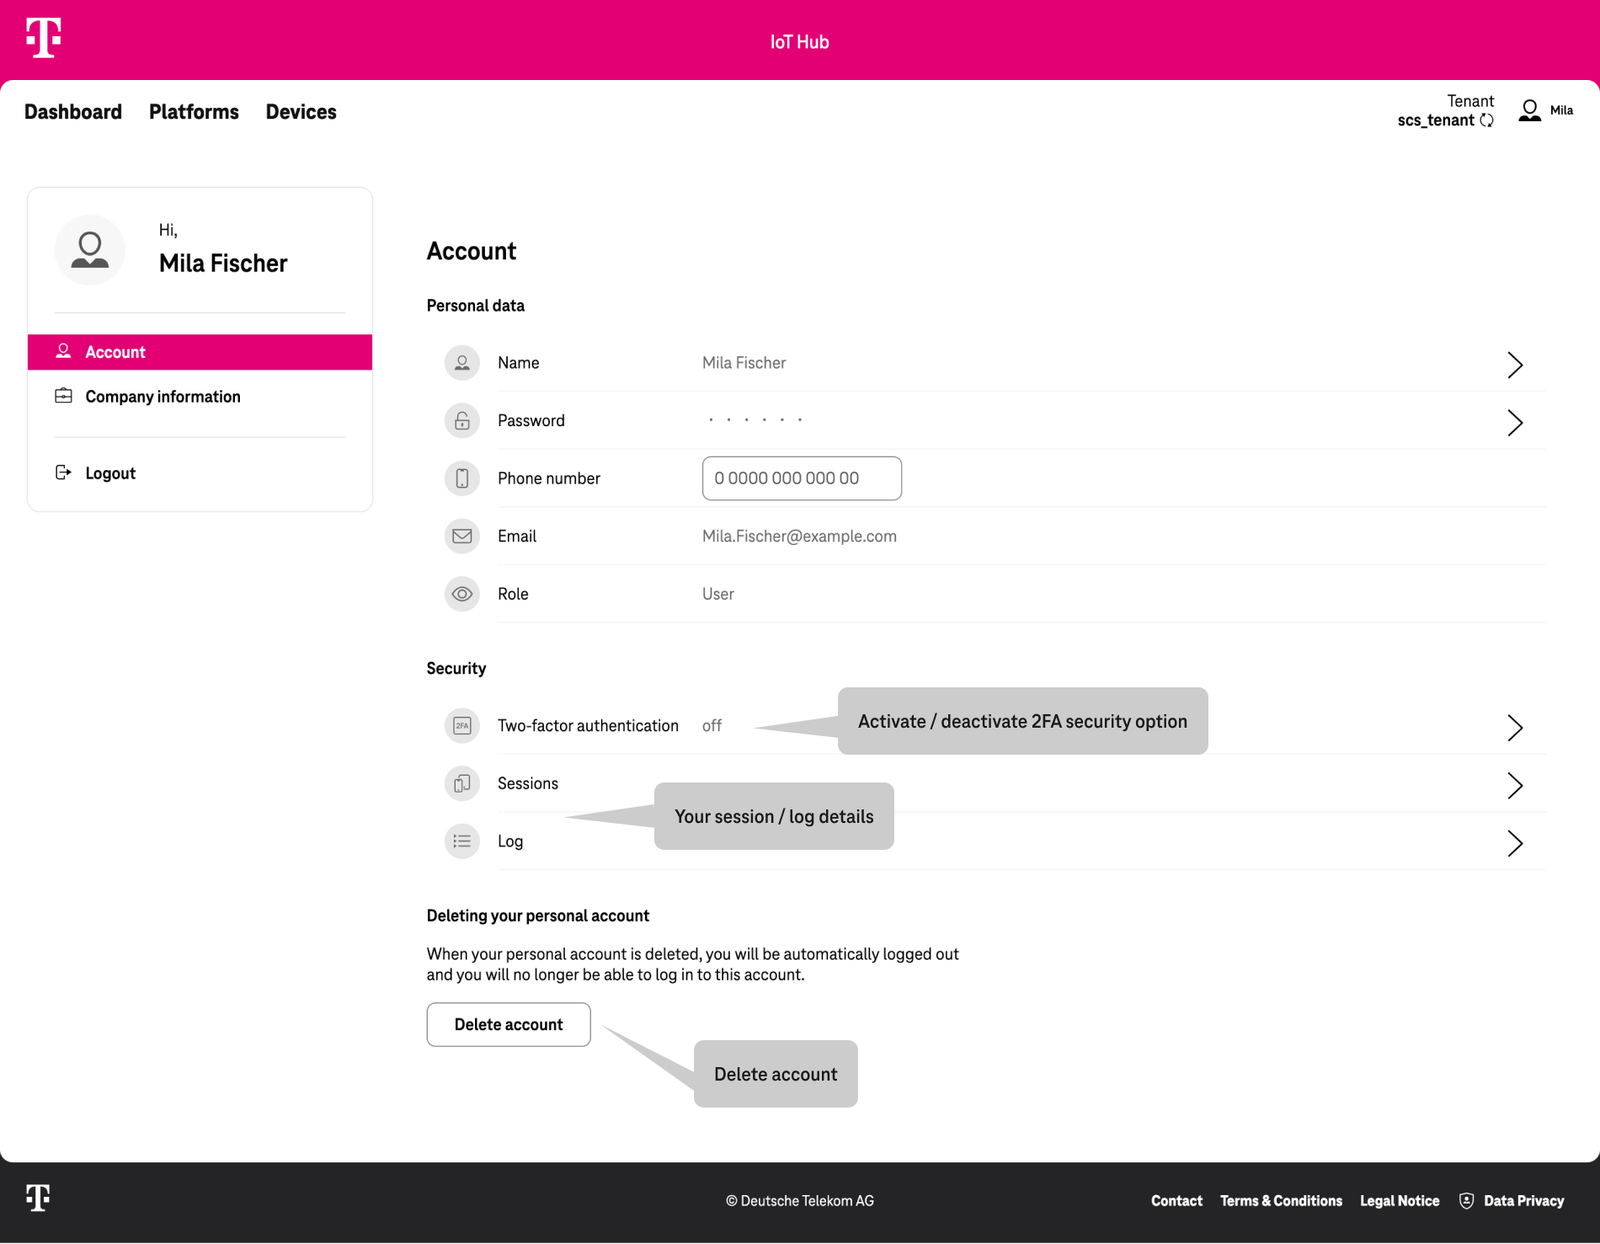Click the eye icon next to Role

pos(461,593)
